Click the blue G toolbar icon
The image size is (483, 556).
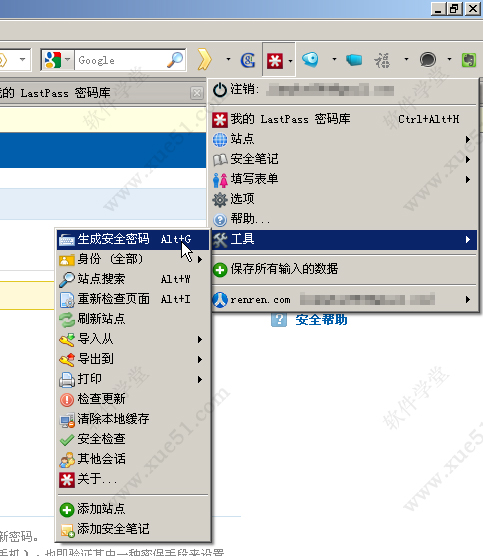[248, 60]
